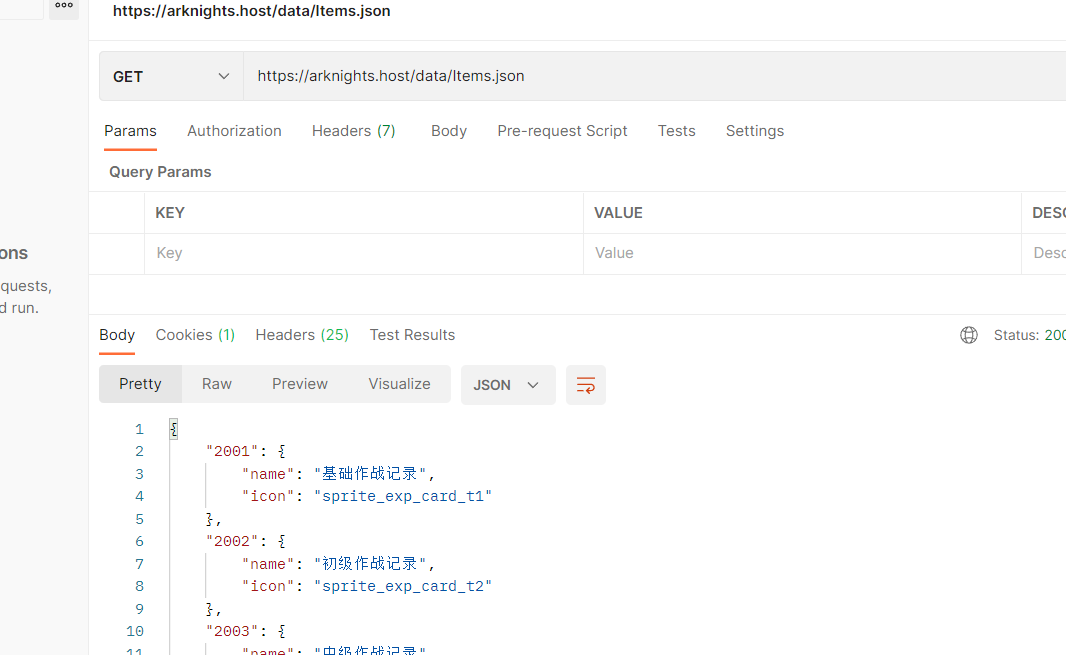Open the Pre-request Script tab
Image resolution: width=1066 pixels, height=655 pixels.
pyautogui.click(x=562, y=131)
